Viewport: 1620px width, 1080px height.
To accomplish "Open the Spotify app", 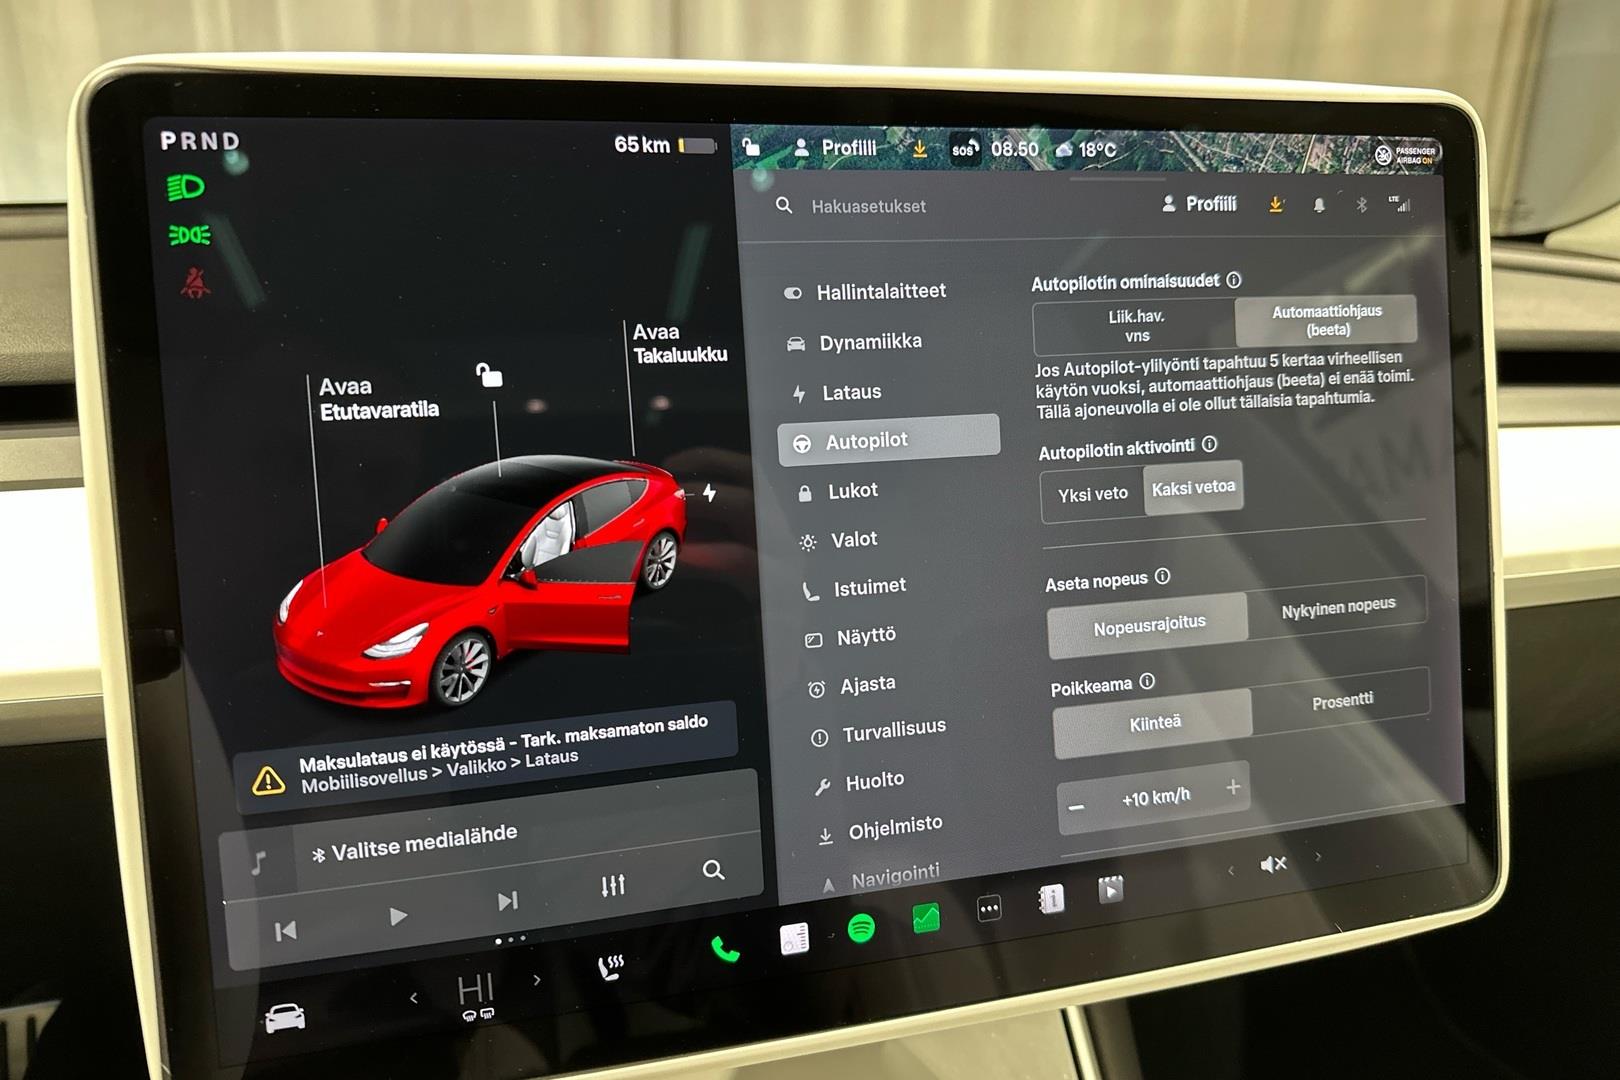I will [x=861, y=929].
